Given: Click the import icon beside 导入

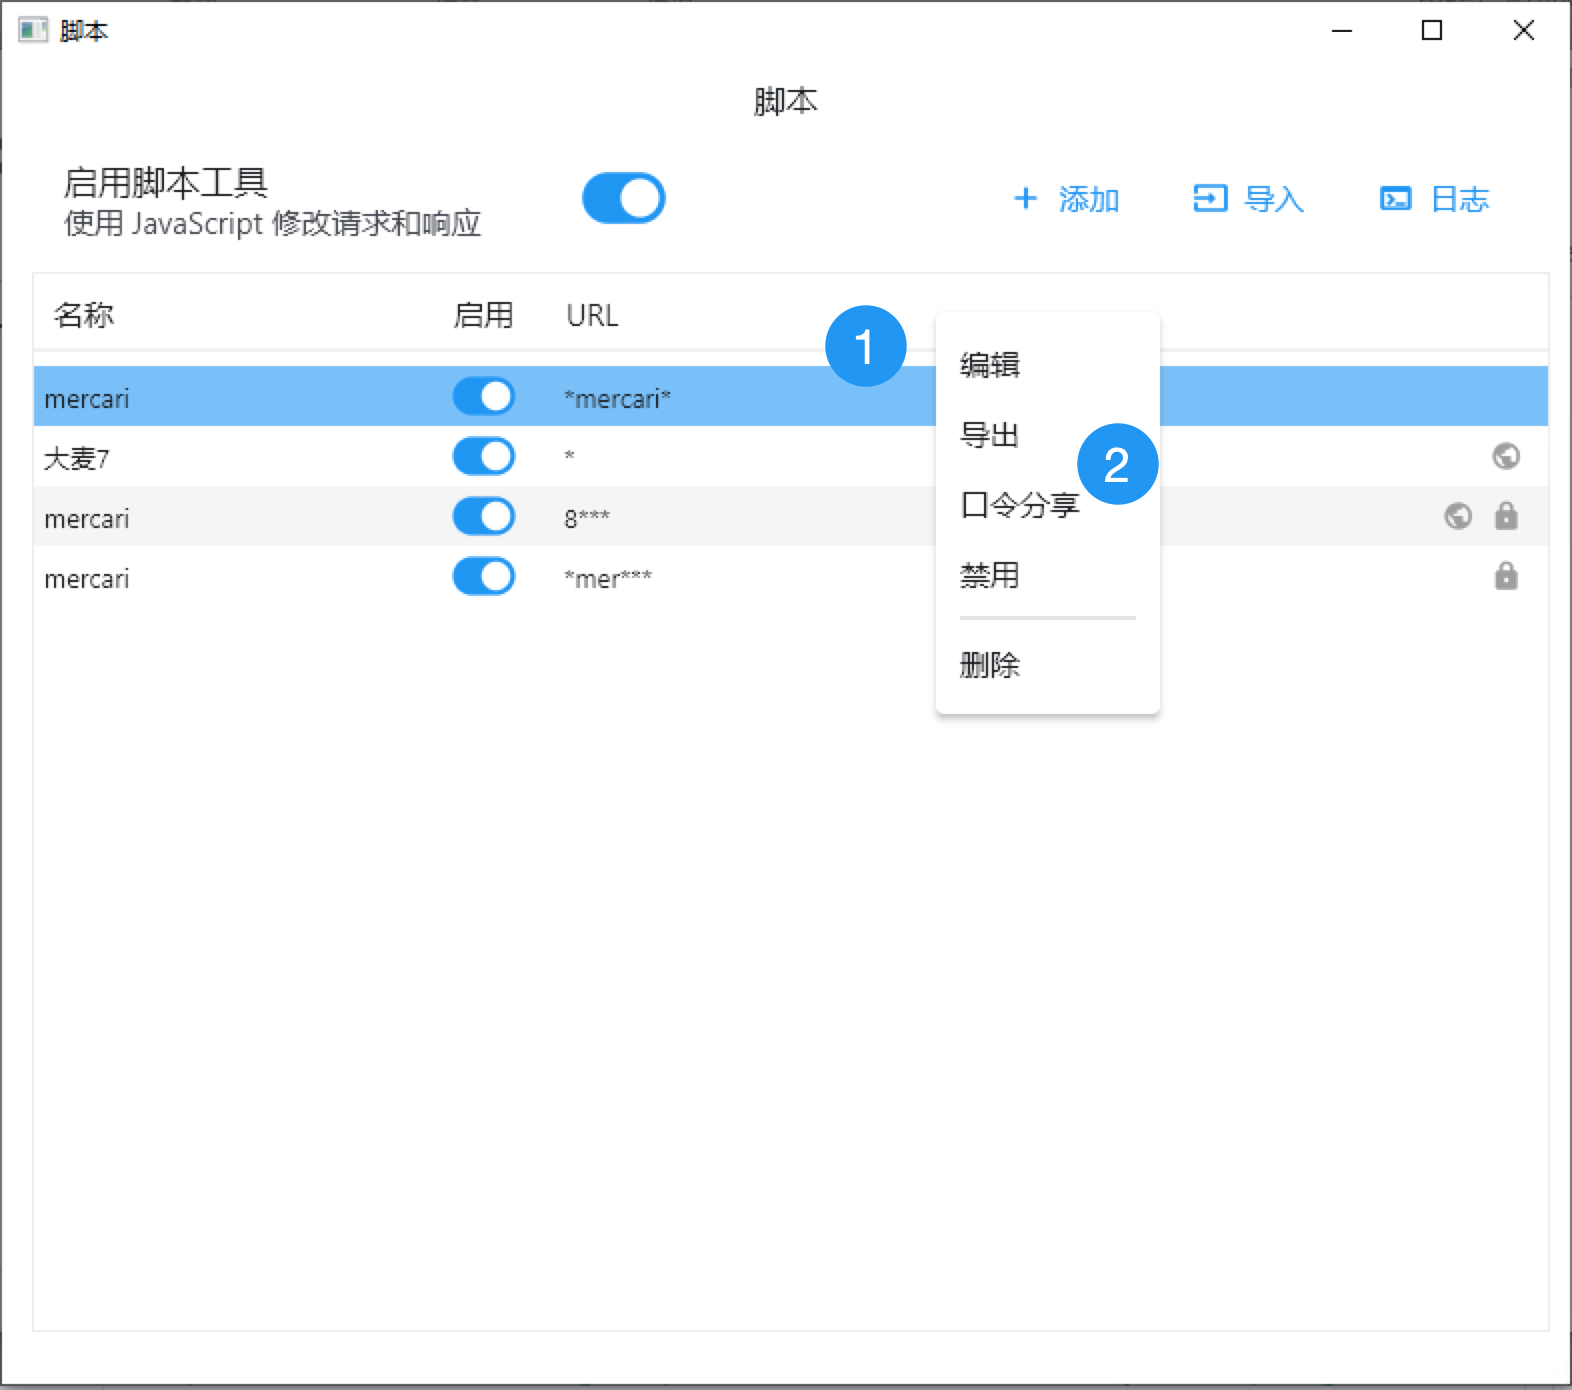Looking at the screenshot, I should coord(1209,198).
